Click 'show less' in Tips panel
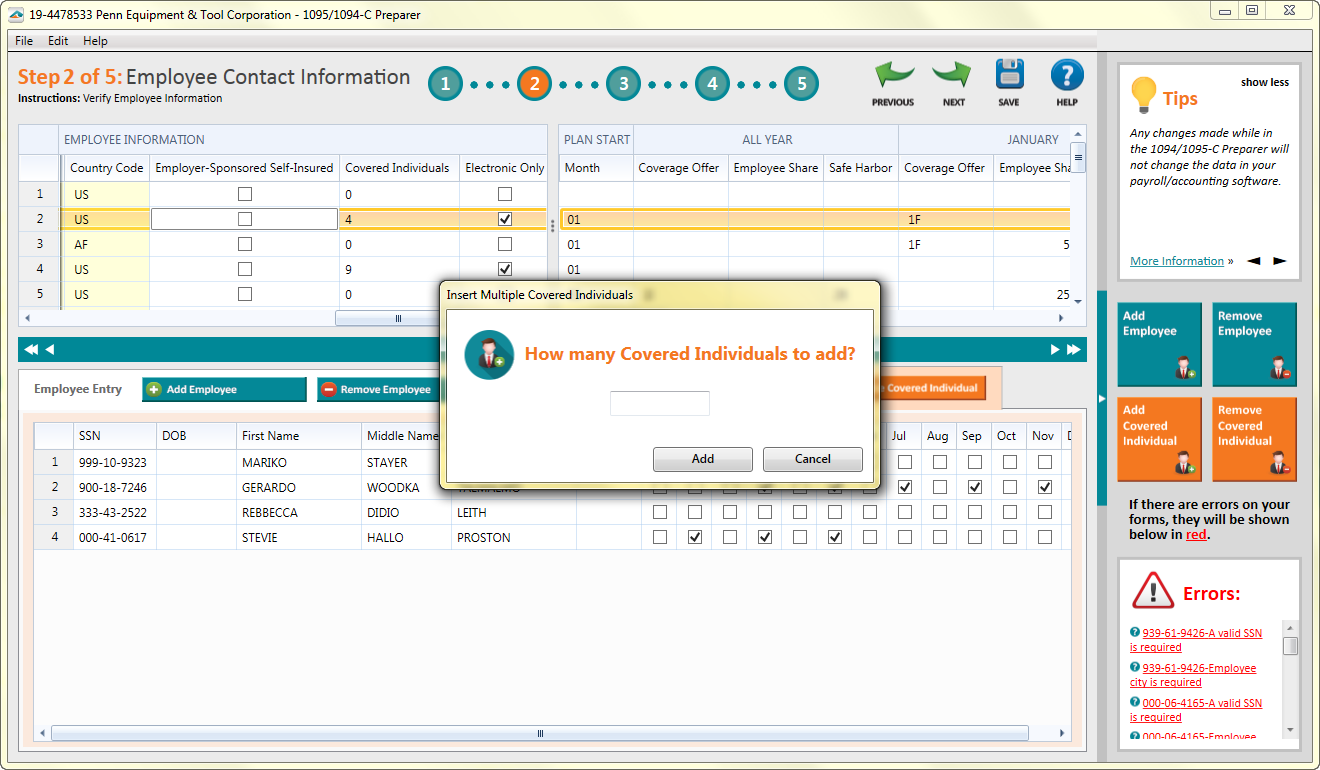This screenshot has height=770, width=1320. [x=1264, y=82]
